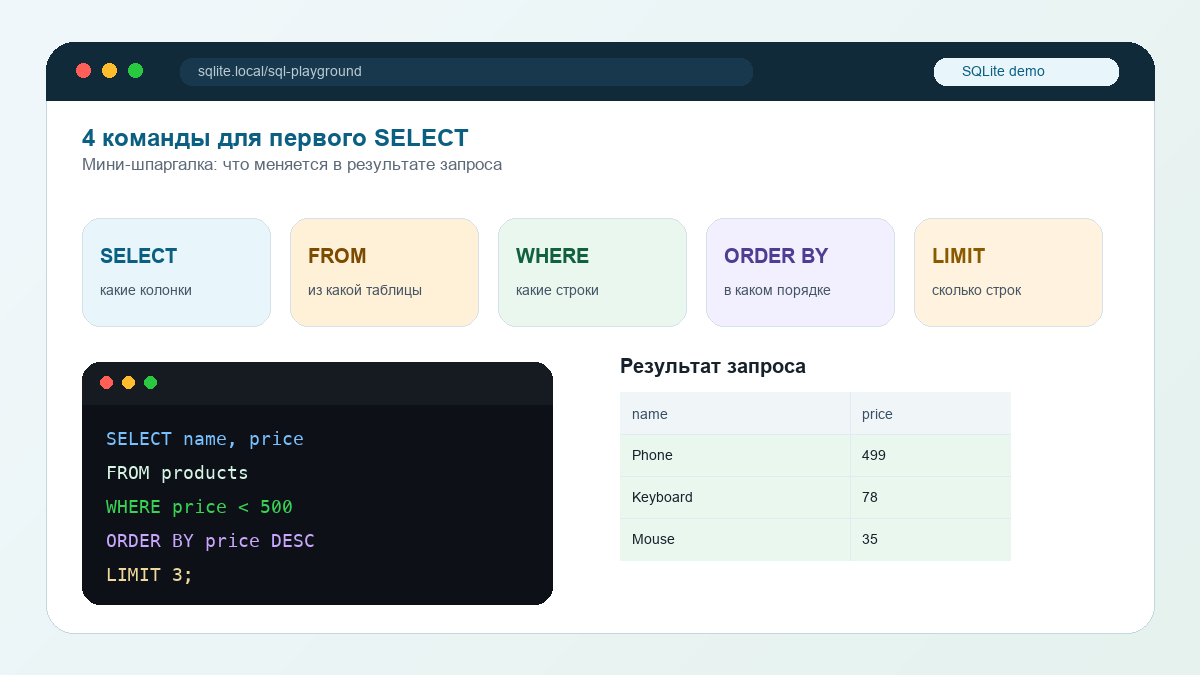Click the subtitle starting 'Мини-шпаргалка'
The width and height of the screenshot is (1200, 675).
pyautogui.click(x=292, y=165)
